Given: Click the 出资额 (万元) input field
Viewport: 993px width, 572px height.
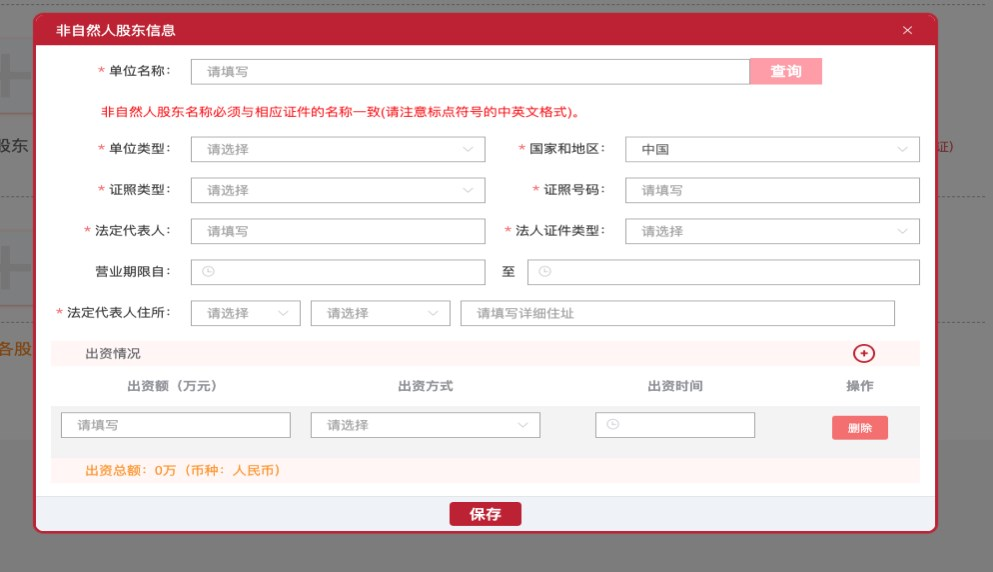Looking at the screenshot, I should pyautogui.click(x=176, y=425).
